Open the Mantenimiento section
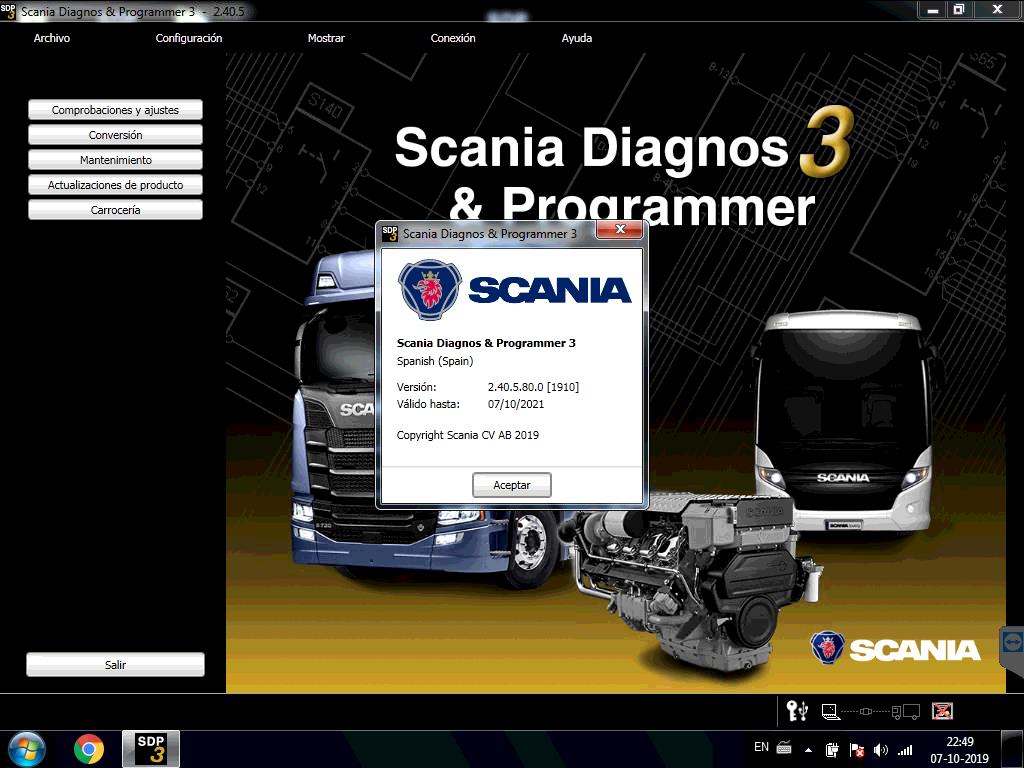The image size is (1024, 768). tap(116, 159)
